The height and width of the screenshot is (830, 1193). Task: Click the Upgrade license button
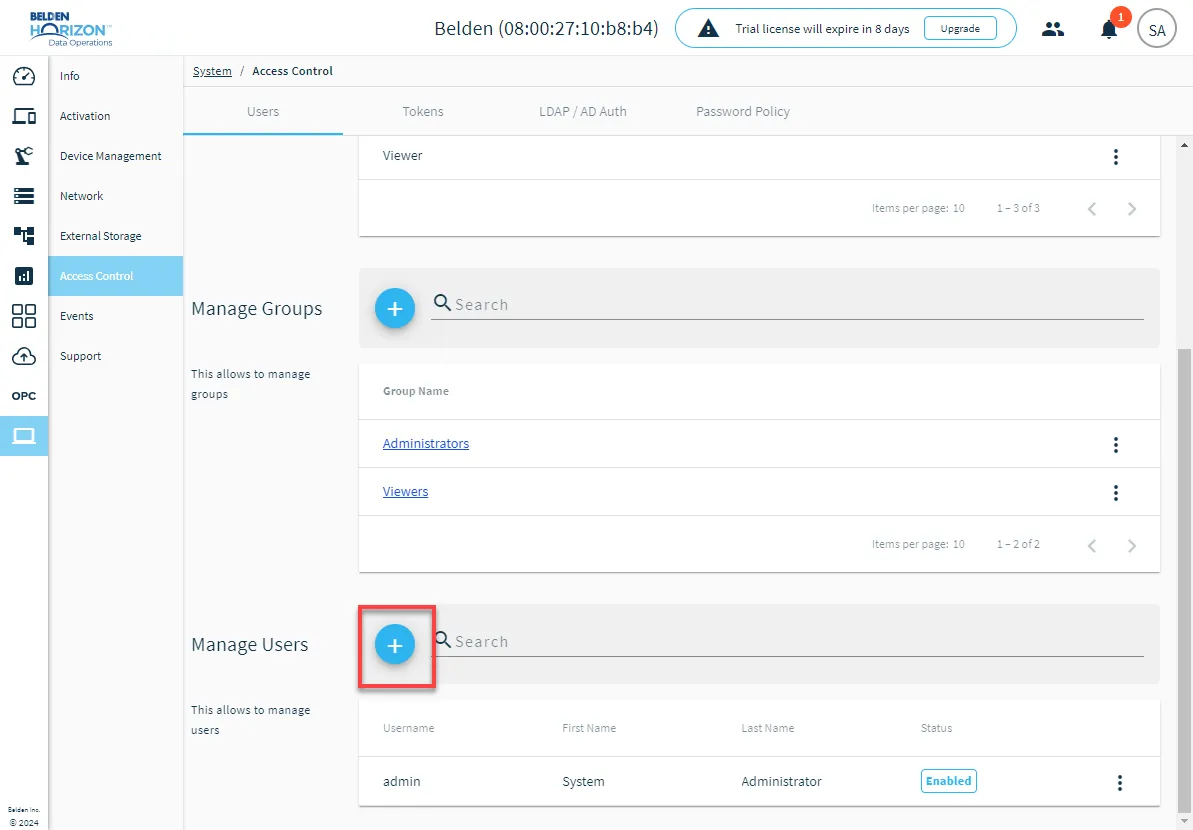point(960,29)
